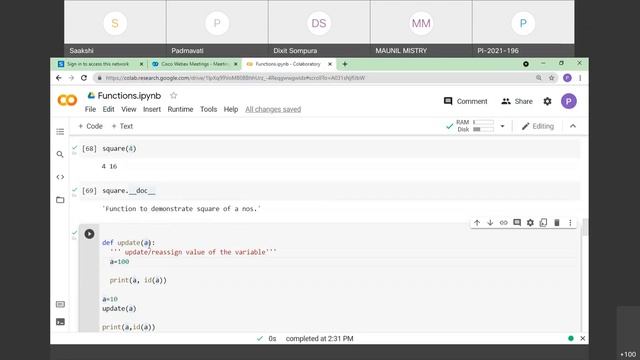The width and height of the screenshot is (640, 360).
Task: Go back in browser history
Action: 59,78
